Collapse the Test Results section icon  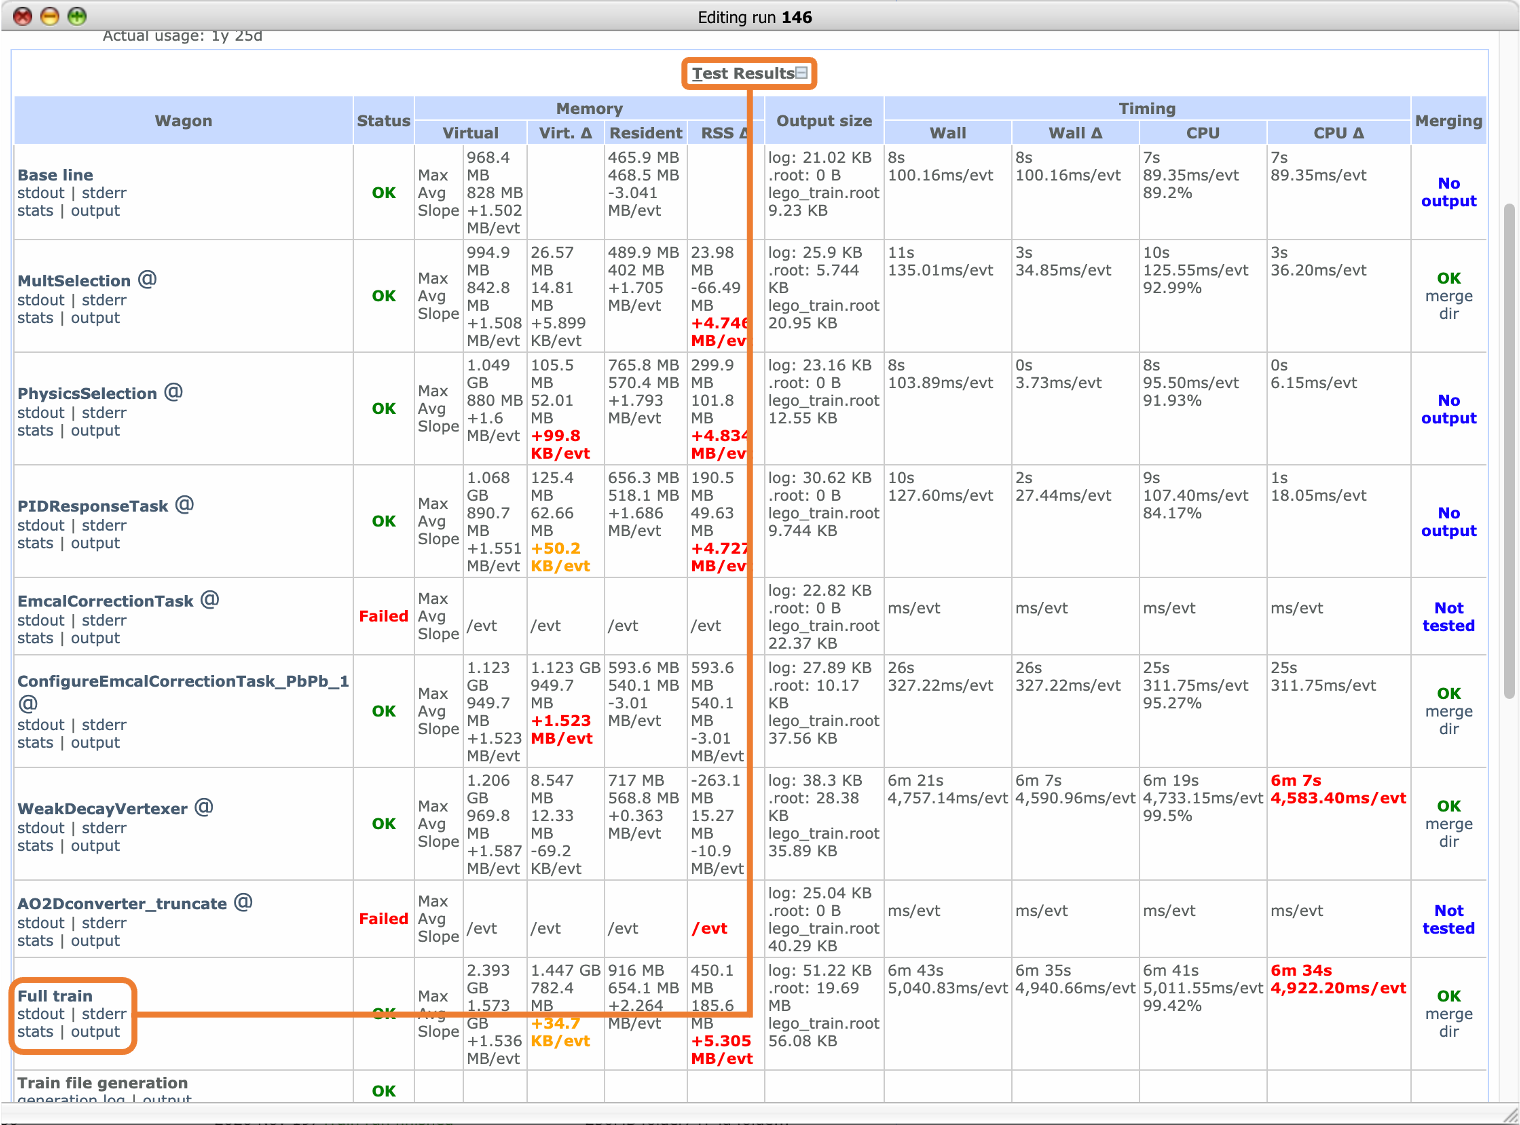coord(802,73)
